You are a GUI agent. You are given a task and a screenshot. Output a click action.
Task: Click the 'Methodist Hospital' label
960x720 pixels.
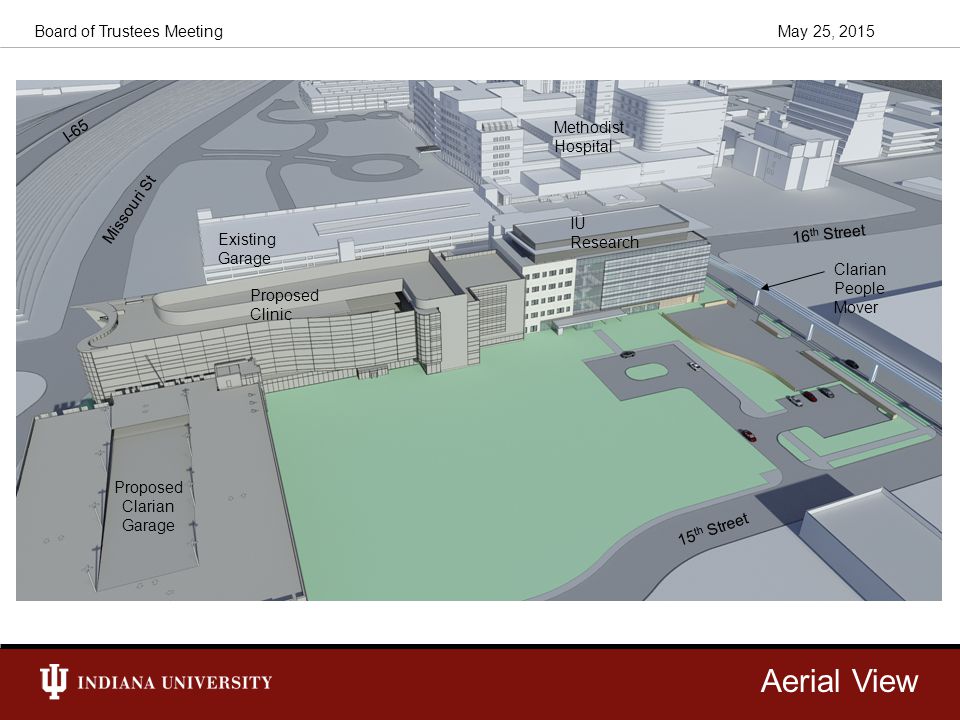pos(588,137)
